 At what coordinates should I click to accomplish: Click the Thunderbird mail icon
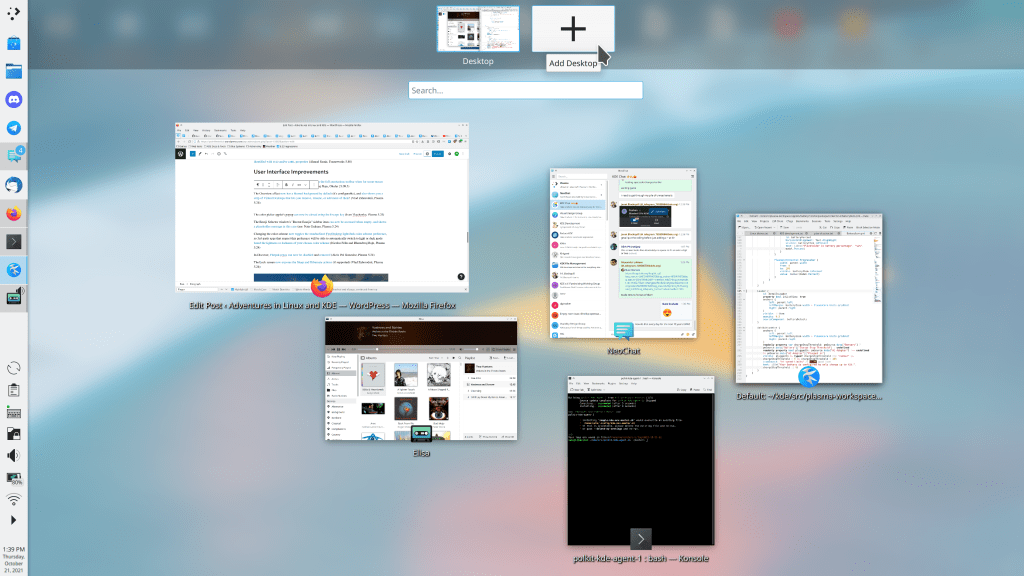(14, 185)
